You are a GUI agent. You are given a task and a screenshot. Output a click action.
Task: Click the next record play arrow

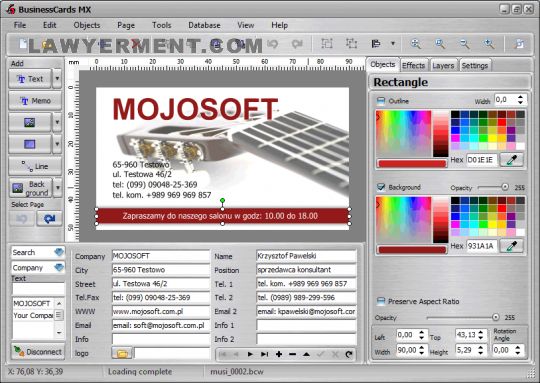click(250, 354)
